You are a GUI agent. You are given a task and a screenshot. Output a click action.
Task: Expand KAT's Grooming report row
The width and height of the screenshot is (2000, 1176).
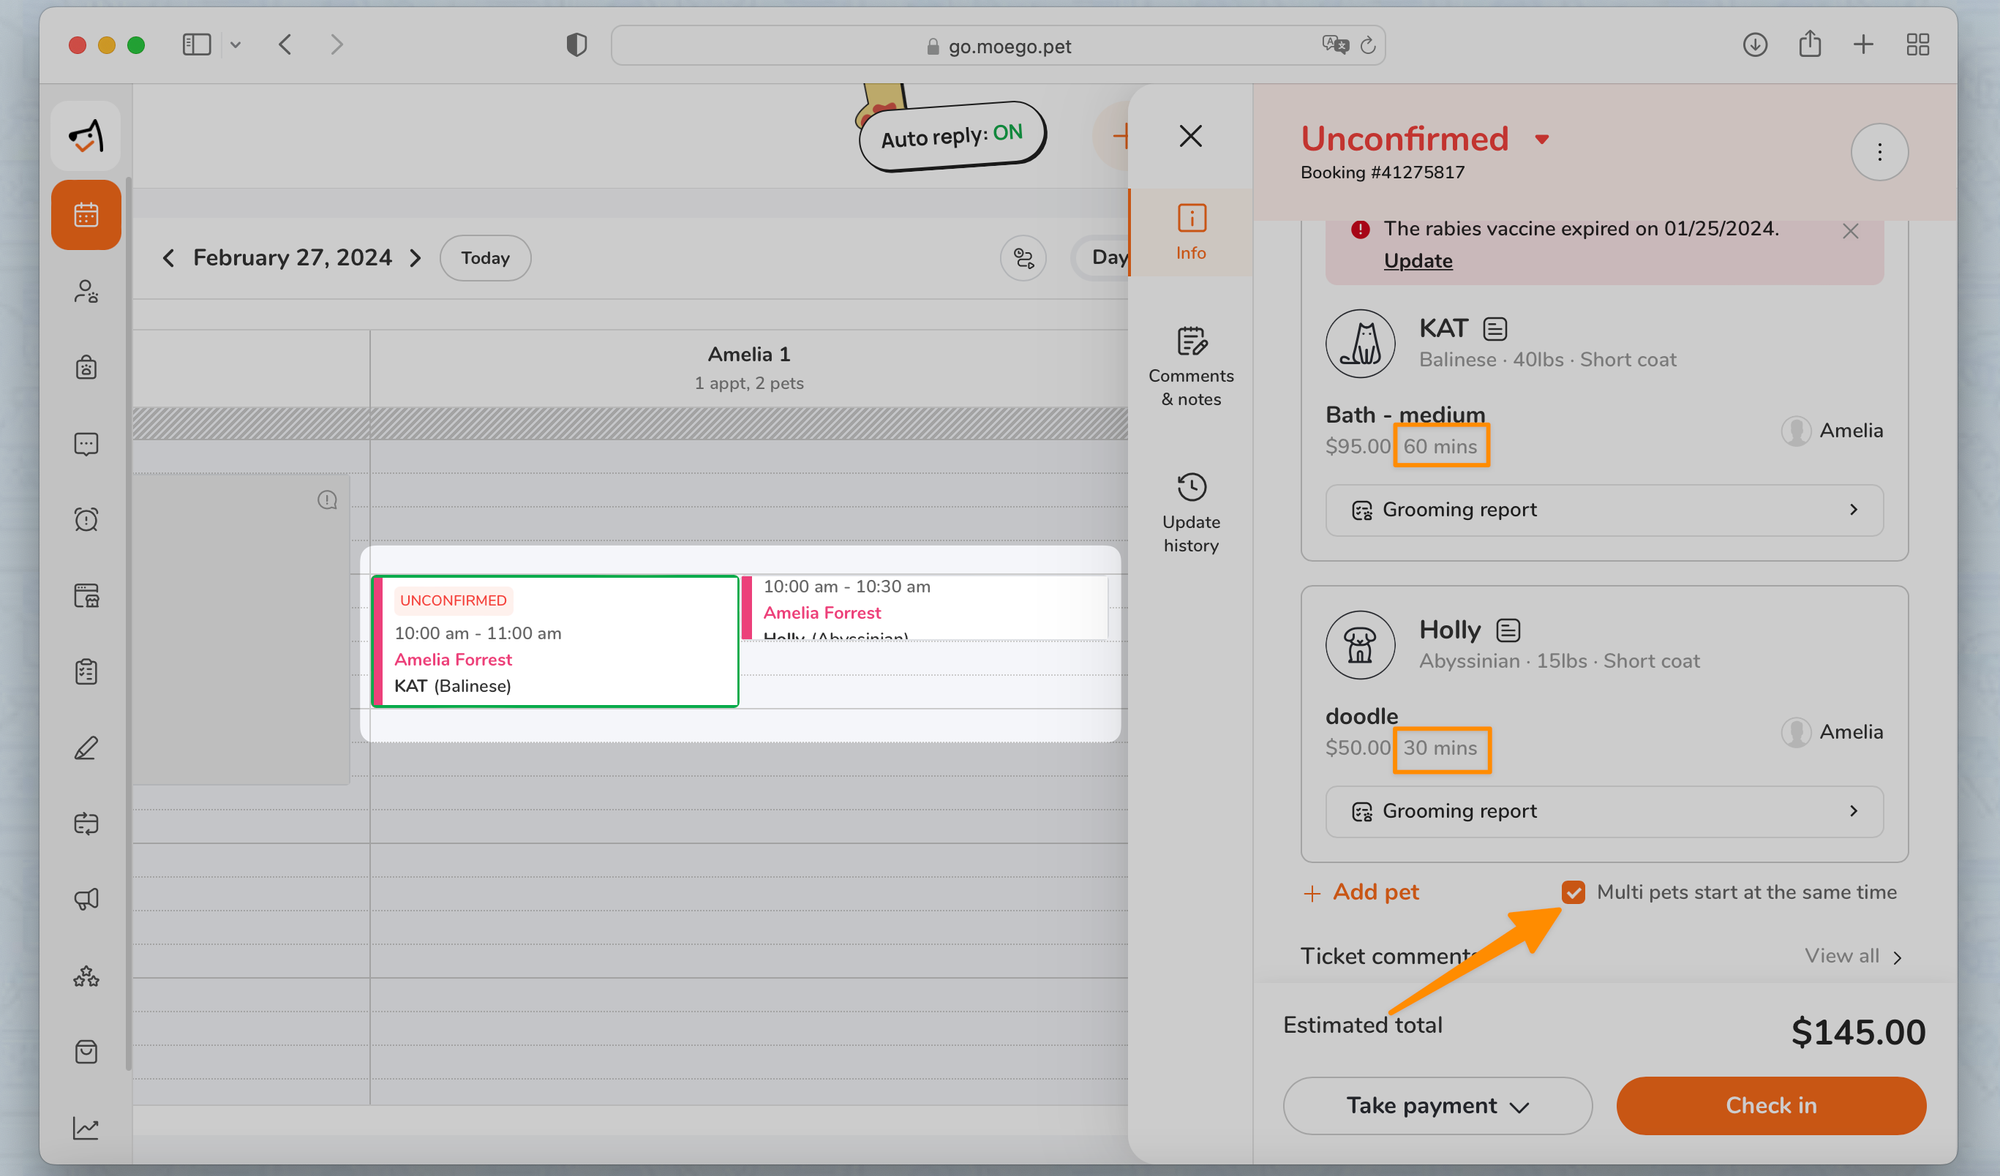[1604, 510]
